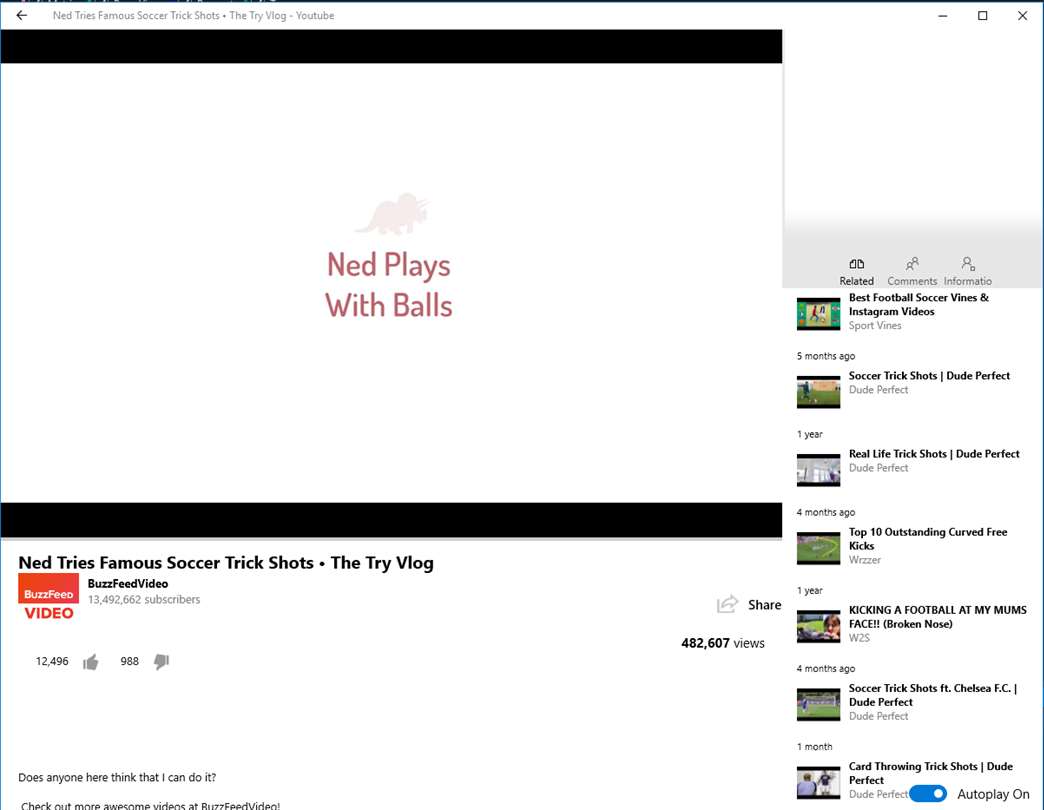Click thumbnail of KICKING A FOOTBALL video
The width and height of the screenshot is (1044, 810).
coord(818,626)
